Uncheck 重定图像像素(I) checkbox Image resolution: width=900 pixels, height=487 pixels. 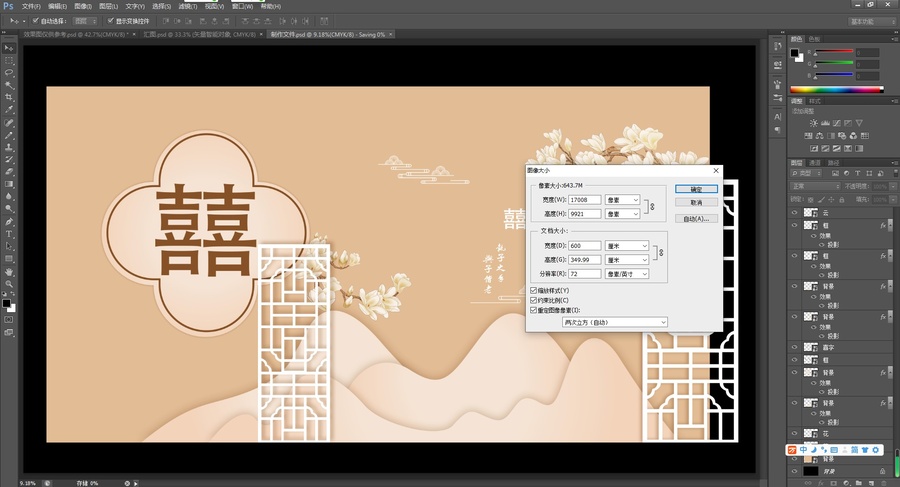pyautogui.click(x=533, y=310)
